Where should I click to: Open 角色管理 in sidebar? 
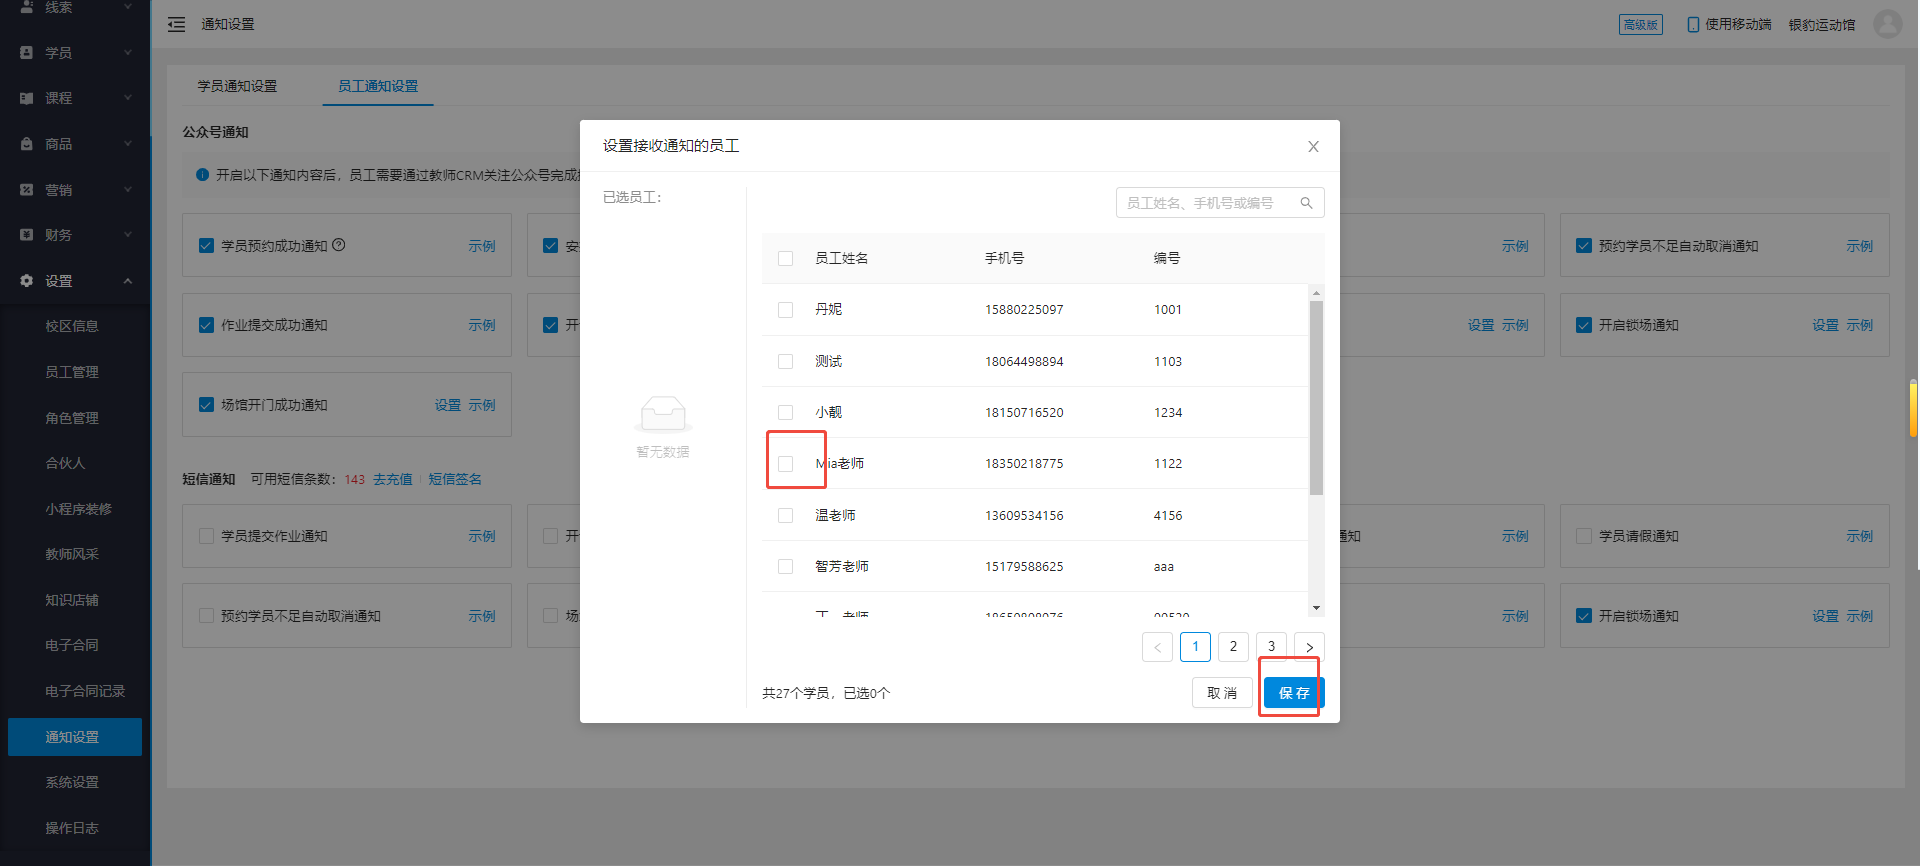(72, 418)
